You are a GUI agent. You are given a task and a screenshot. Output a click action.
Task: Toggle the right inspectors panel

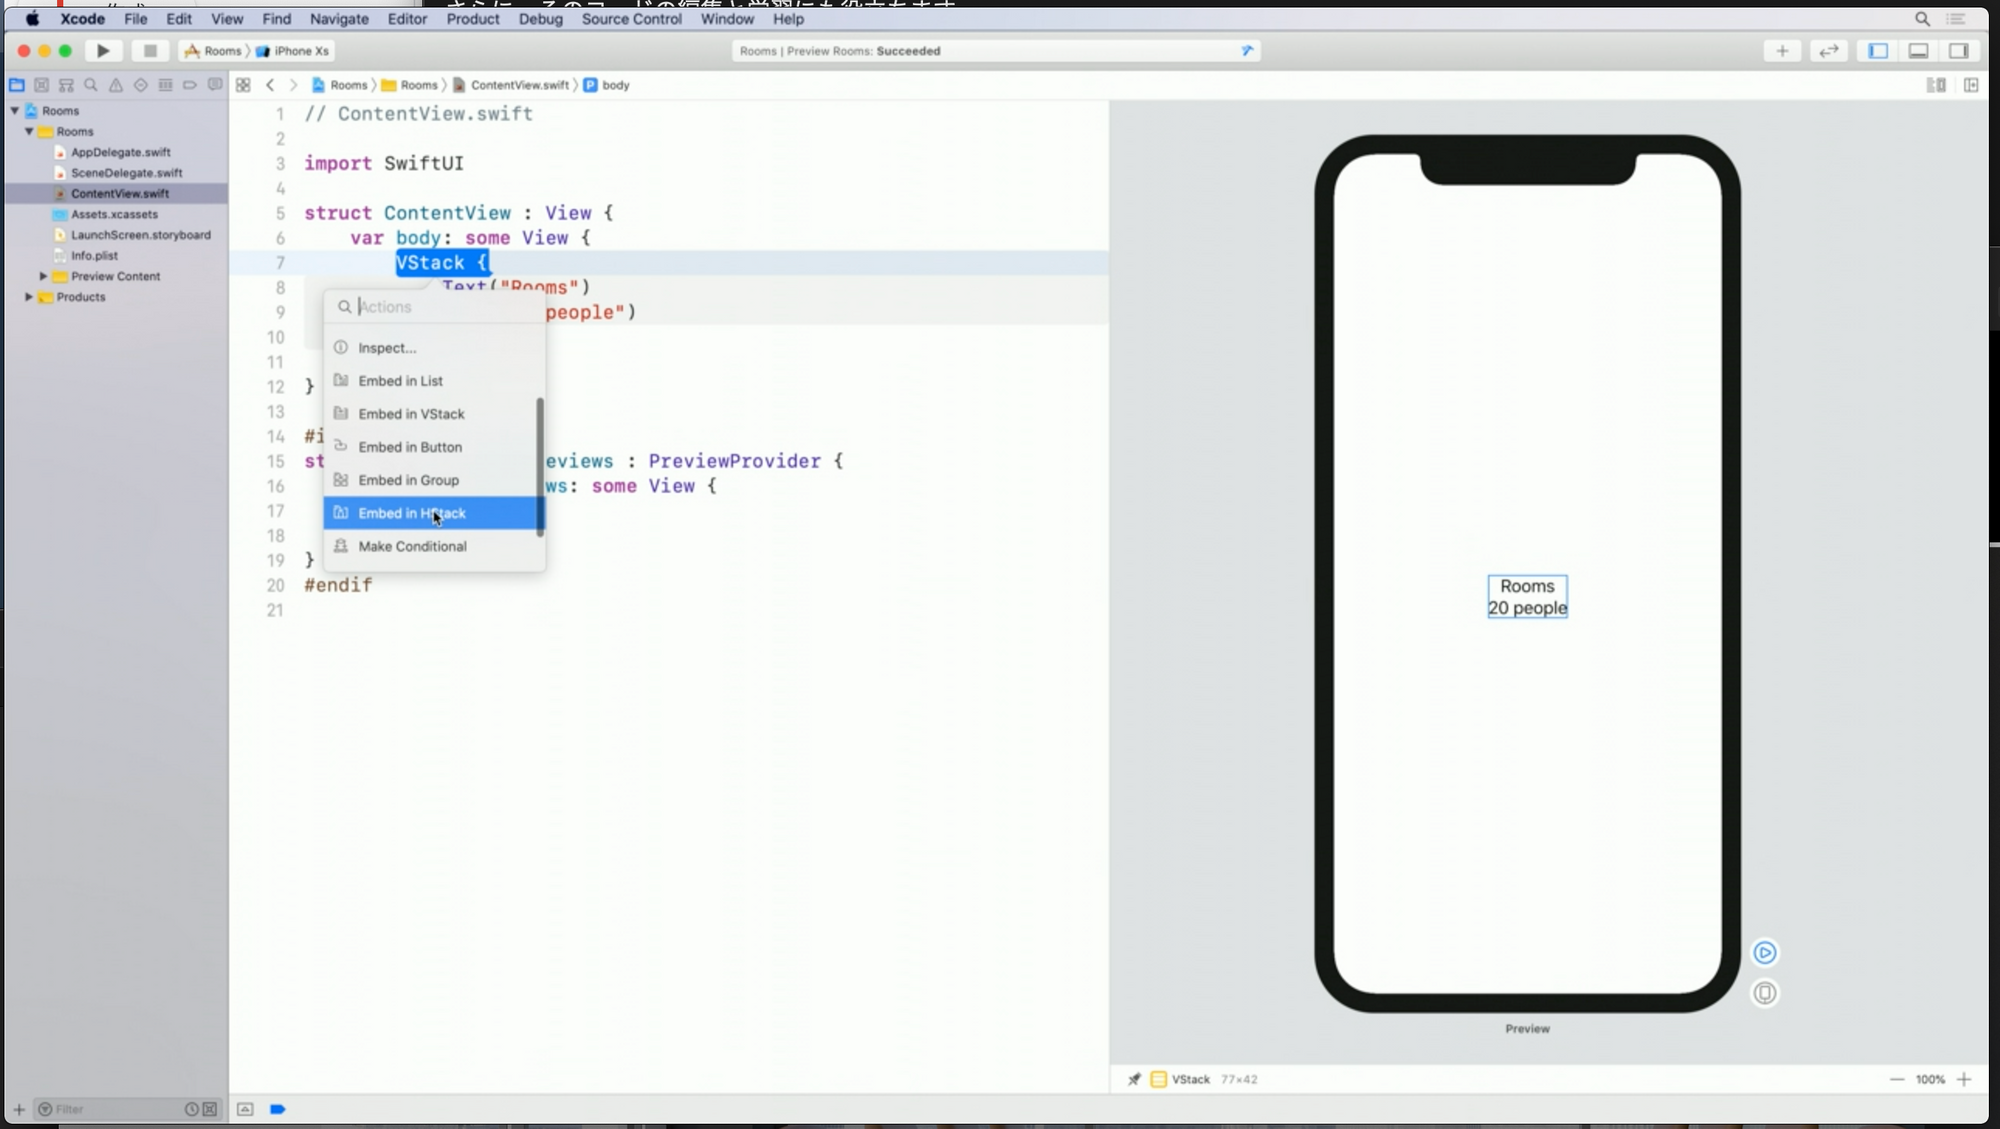tap(1958, 51)
